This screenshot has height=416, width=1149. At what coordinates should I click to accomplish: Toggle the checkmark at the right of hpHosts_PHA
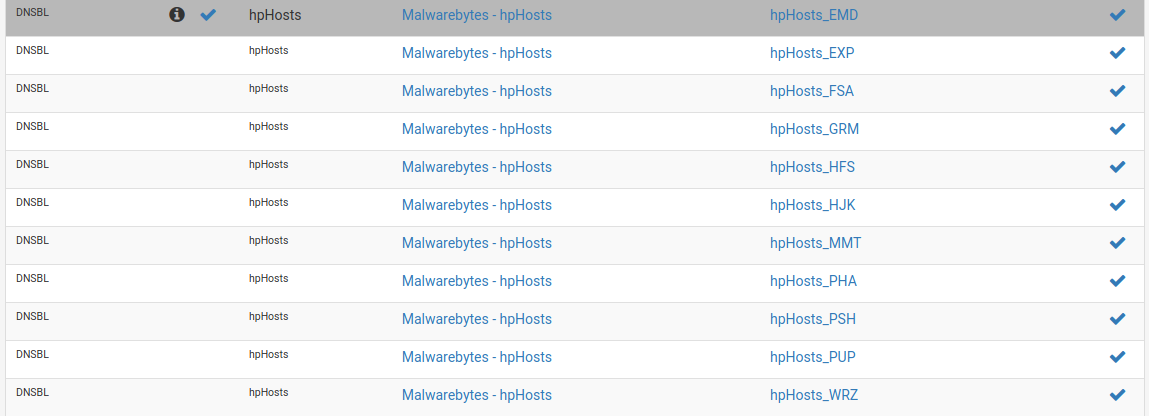(1117, 281)
